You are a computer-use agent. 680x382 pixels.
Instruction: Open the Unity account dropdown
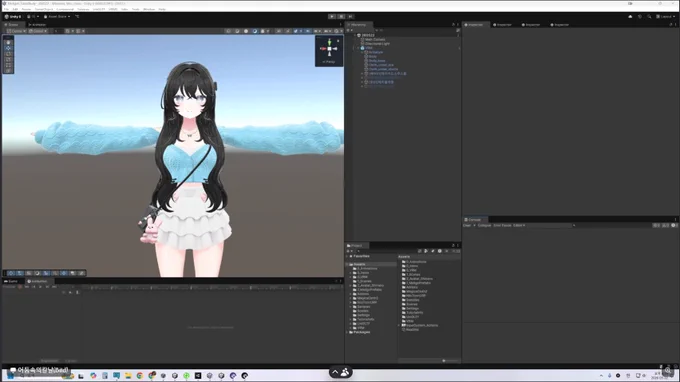(33, 16)
